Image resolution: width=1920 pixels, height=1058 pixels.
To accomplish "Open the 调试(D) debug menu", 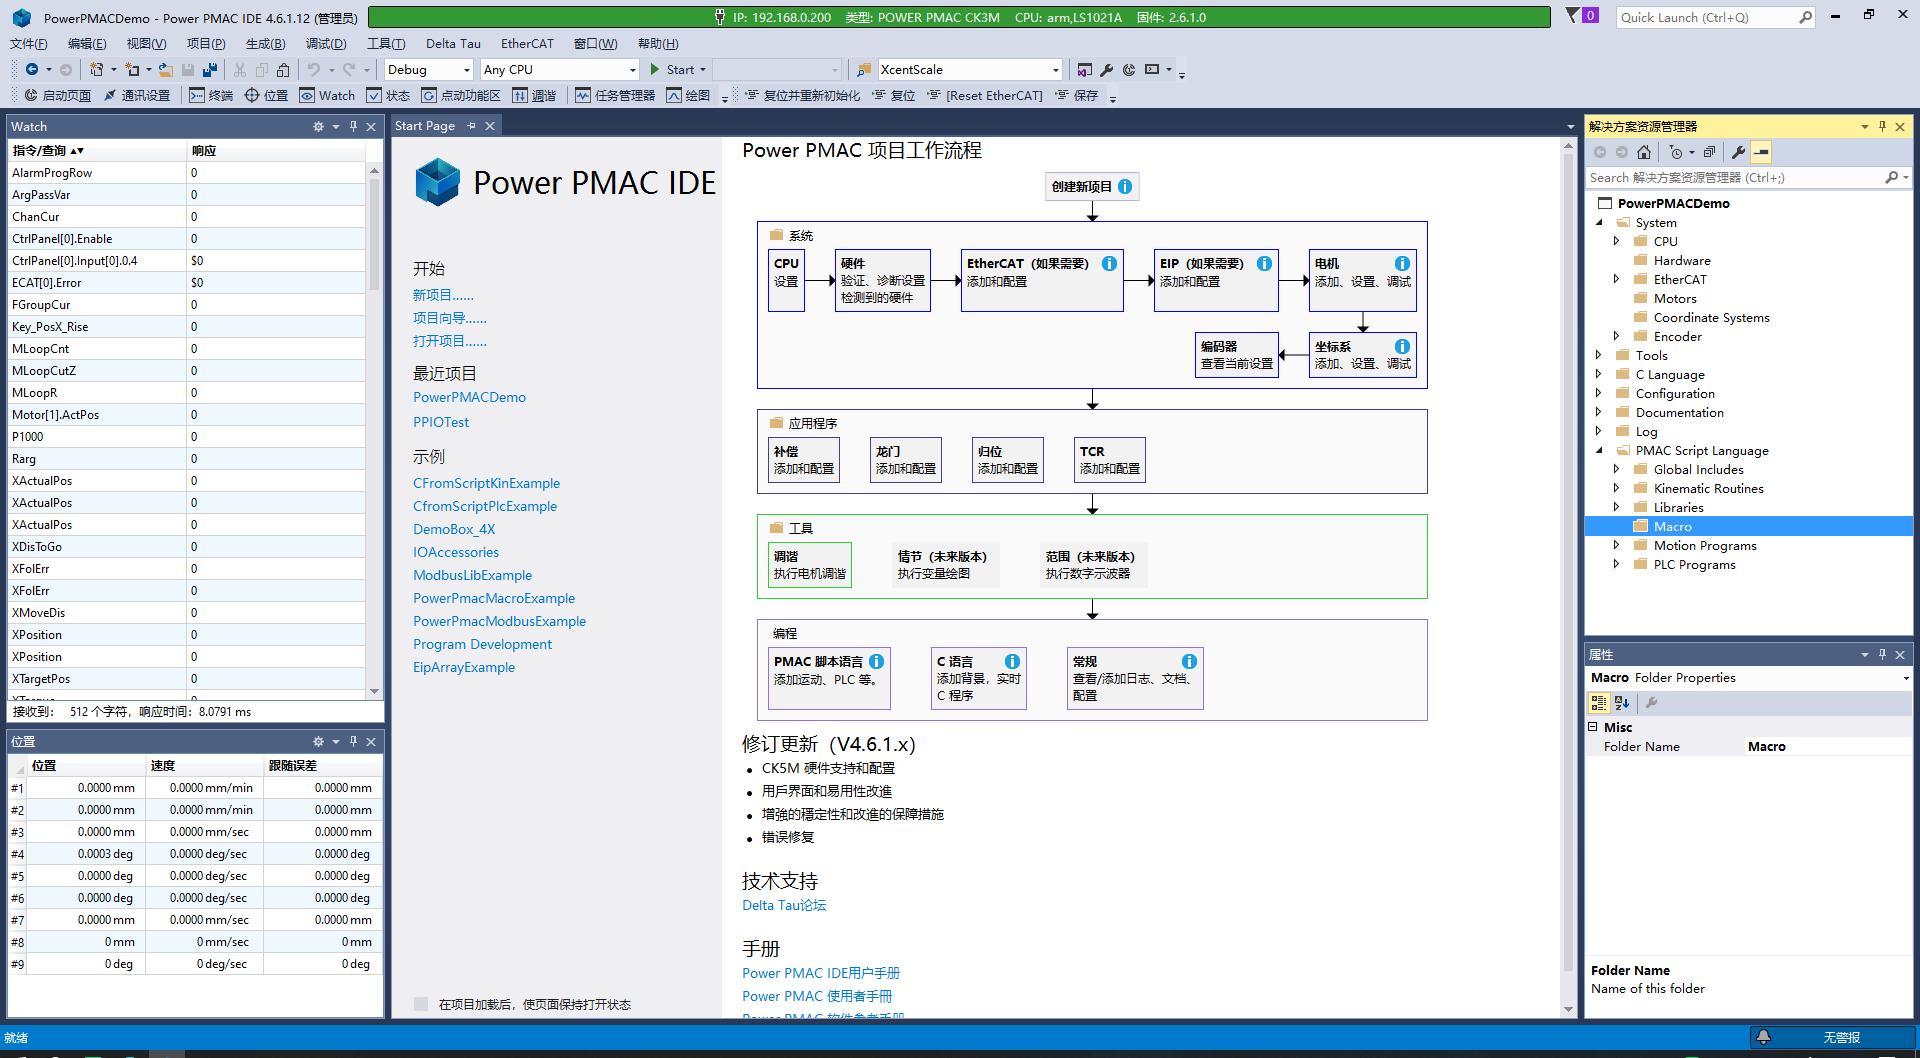I will pos(326,43).
